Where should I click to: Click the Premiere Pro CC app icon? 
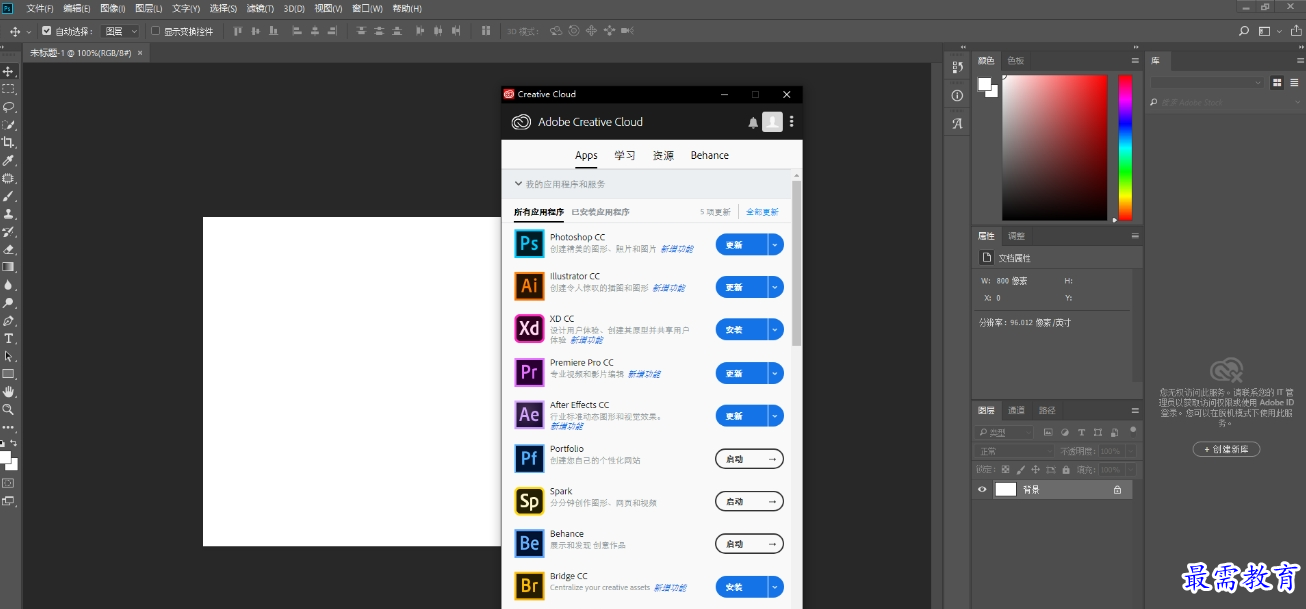point(529,373)
